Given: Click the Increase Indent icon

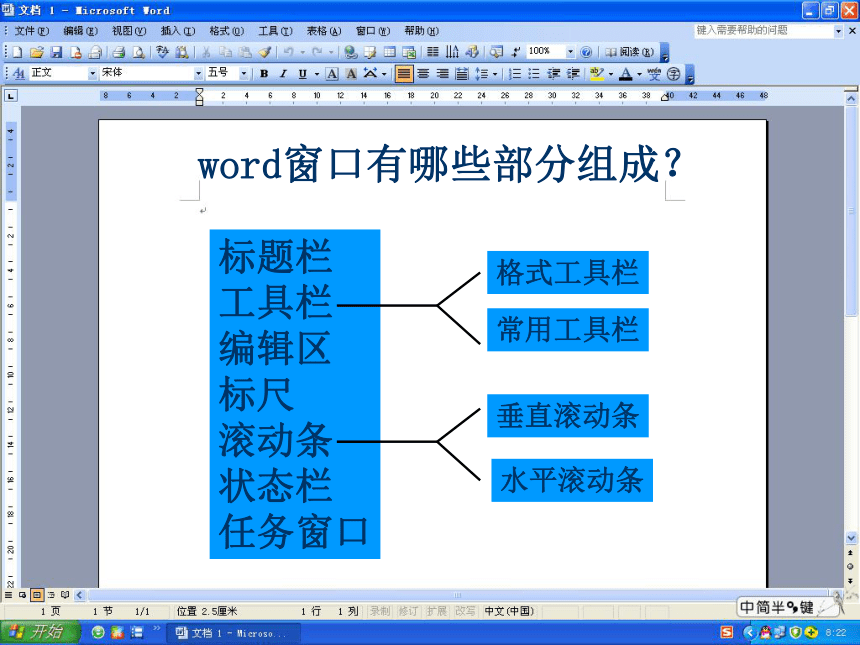Looking at the screenshot, I should (573, 73).
